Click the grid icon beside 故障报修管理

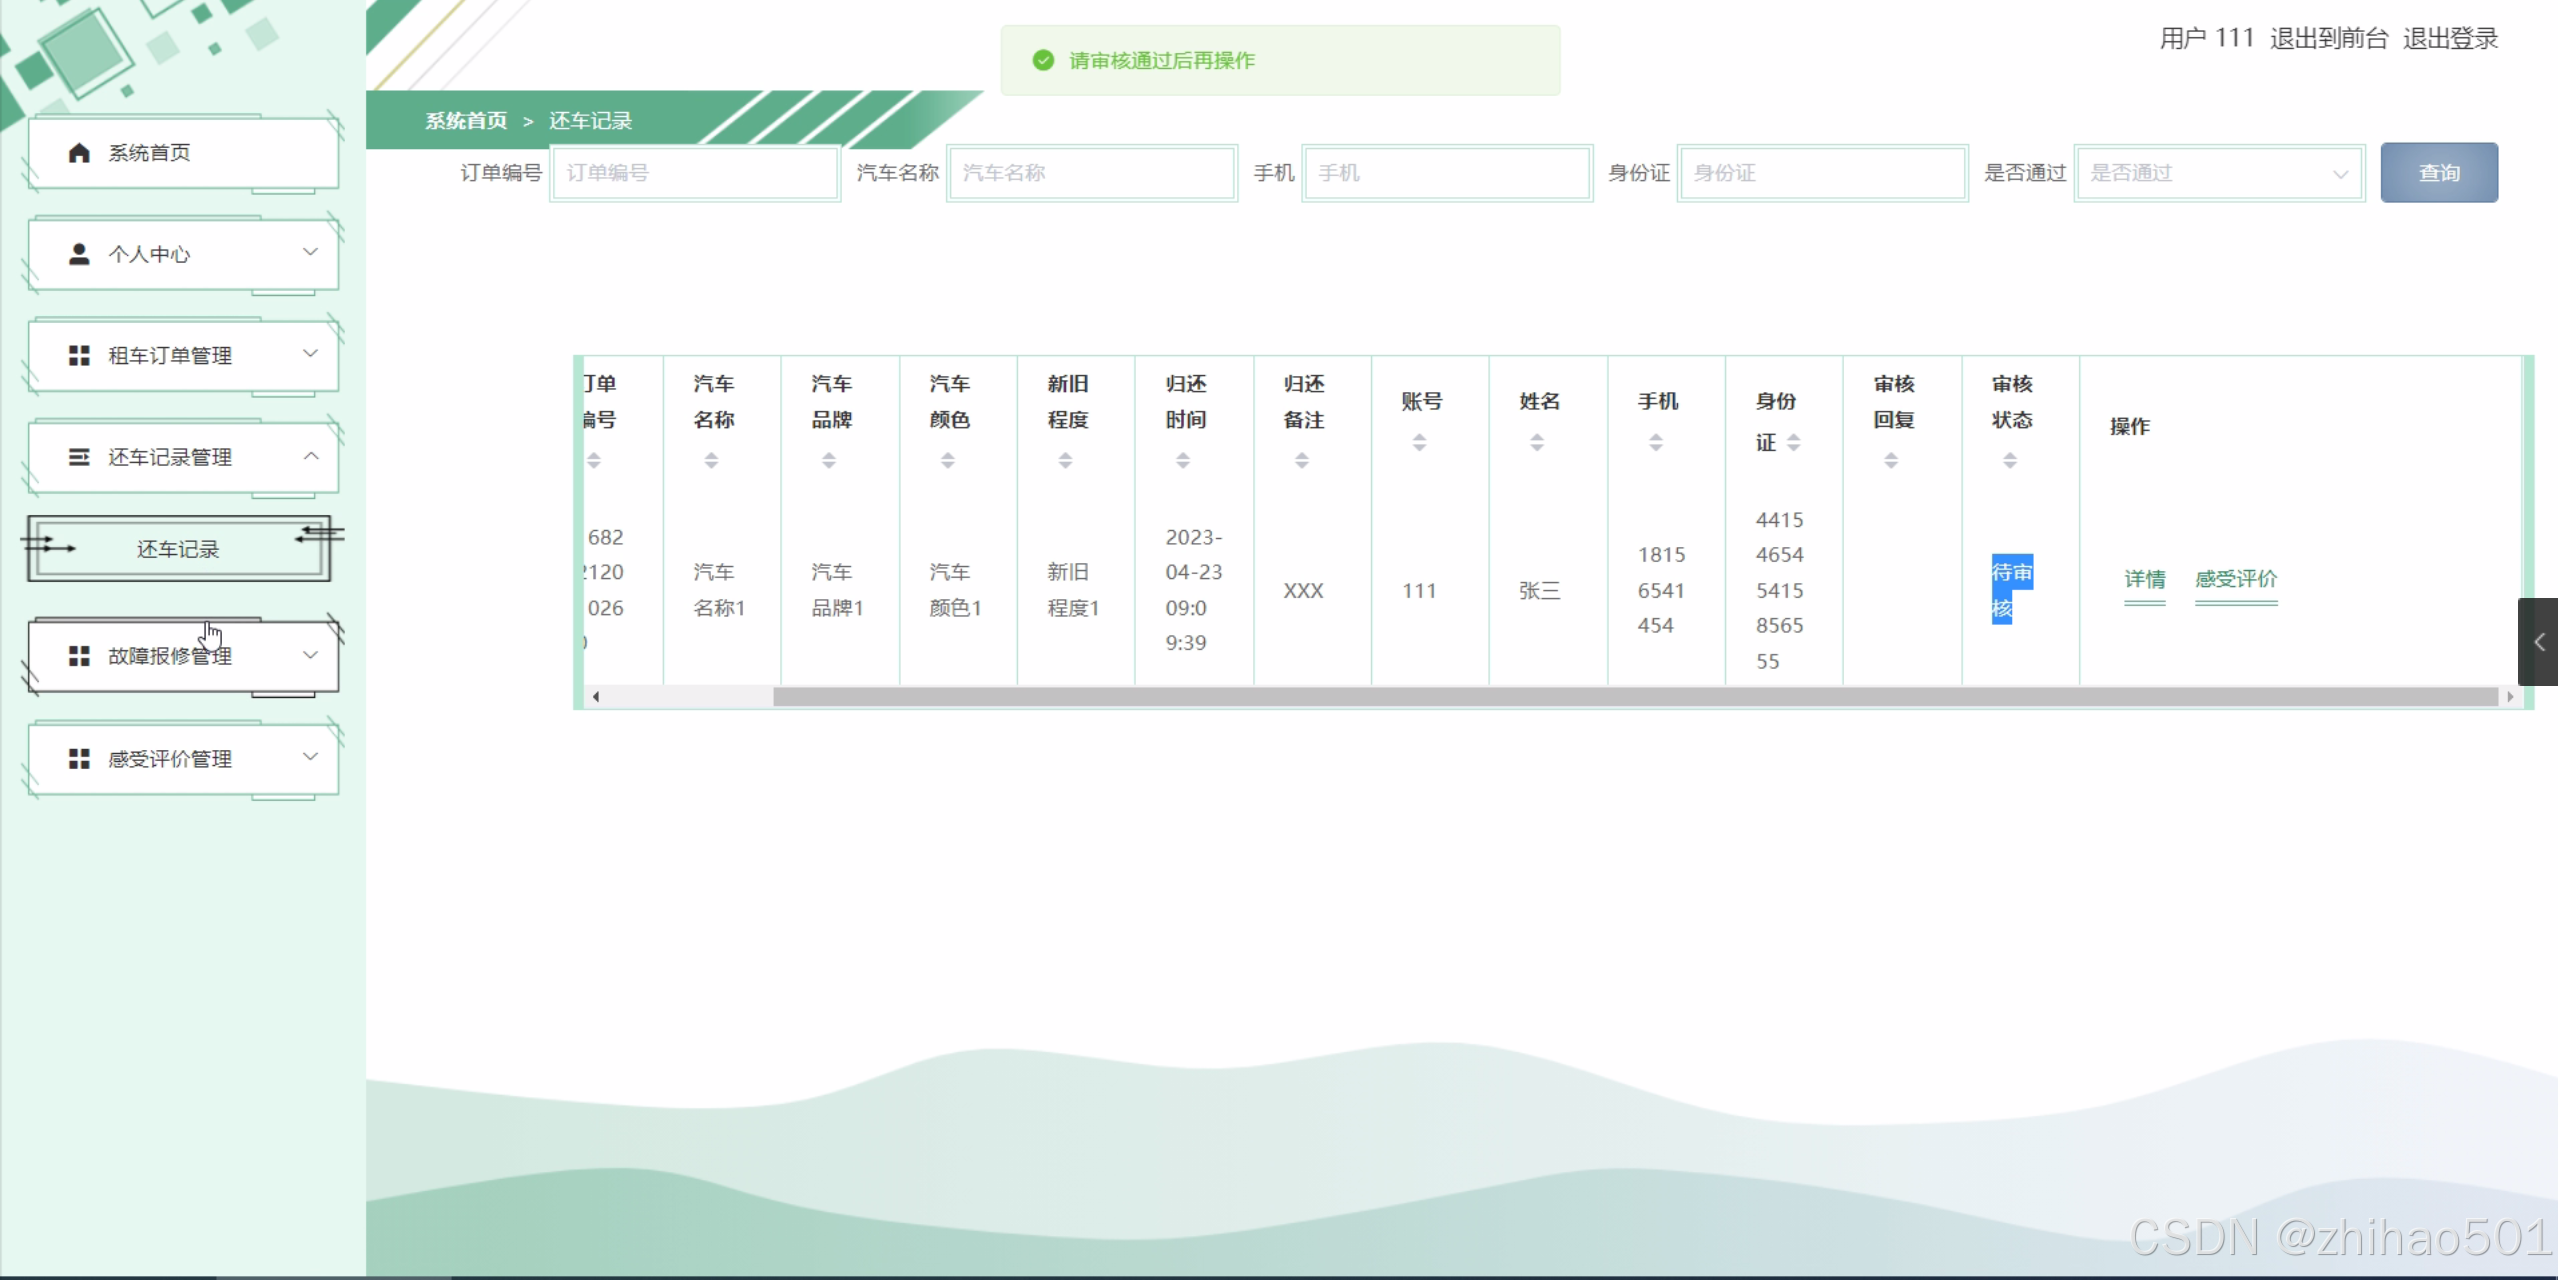(x=79, y=656)
